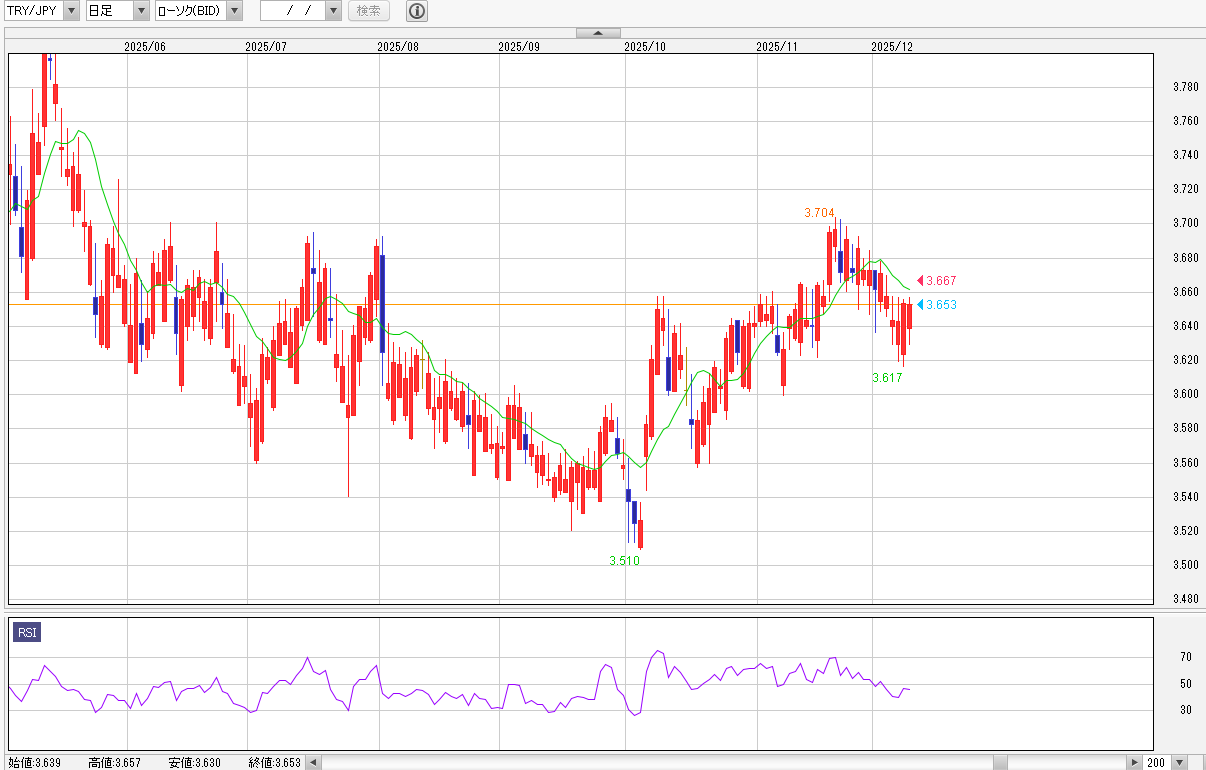Open the info icon in the toolbar
The height and width of the screenshot is (770, 1206).
pyautogui.click(x=417, y=11)
